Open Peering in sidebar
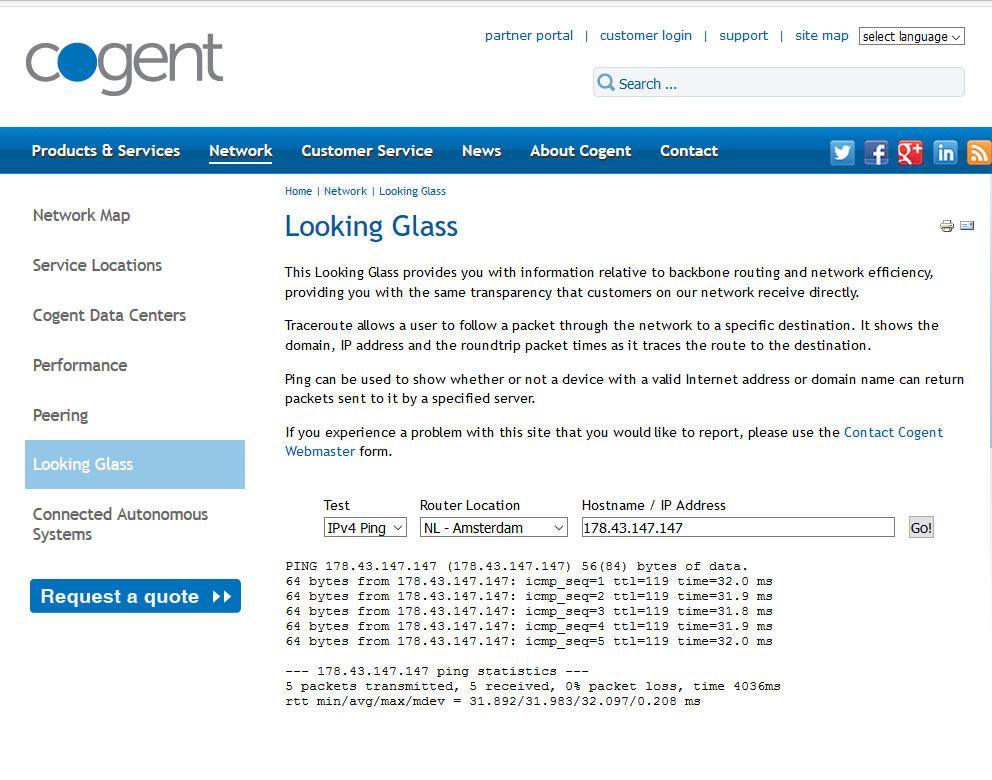 tap(61, 415)
